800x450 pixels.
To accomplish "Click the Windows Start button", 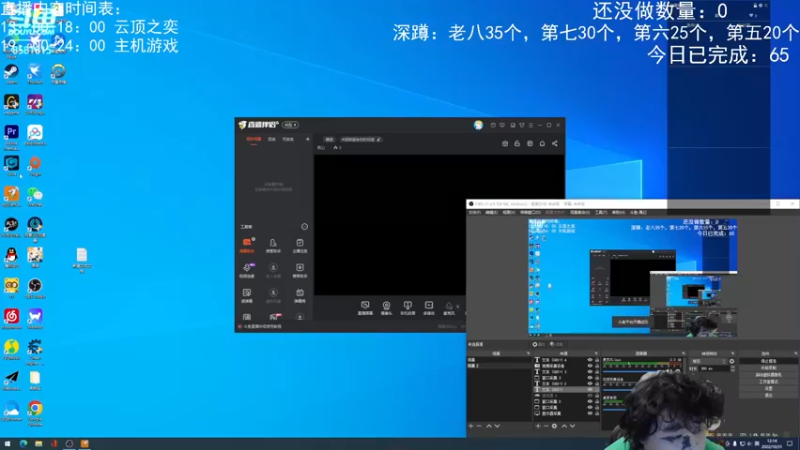I will click(7, 444).
